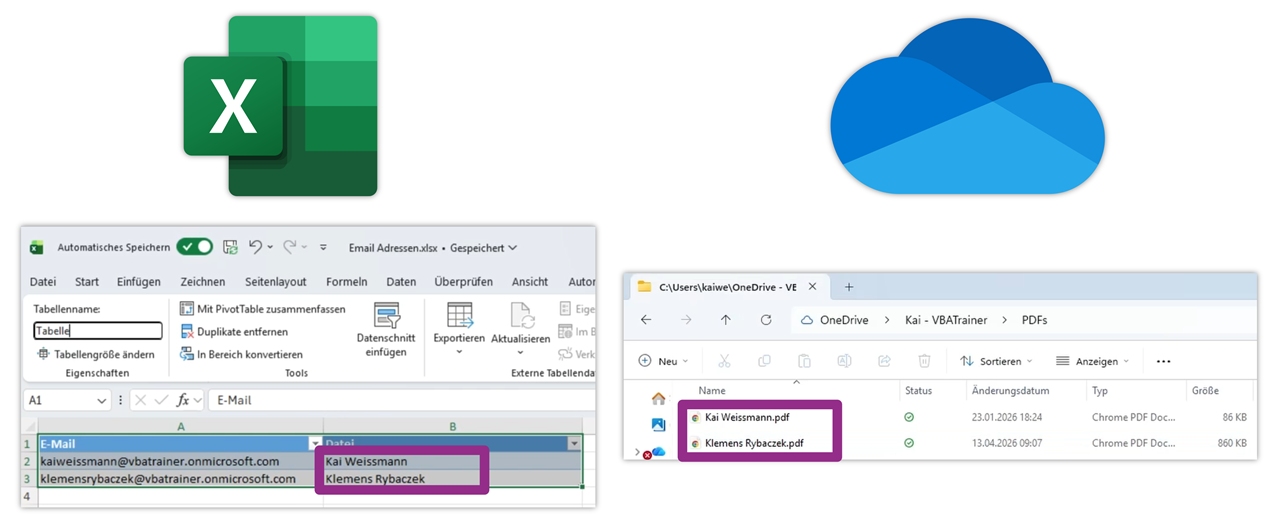Click Kai - VBATrainer in breadcrumb
Image resolution: width=1280 pixels, height=520 pixels.
(x=946, y=320)
